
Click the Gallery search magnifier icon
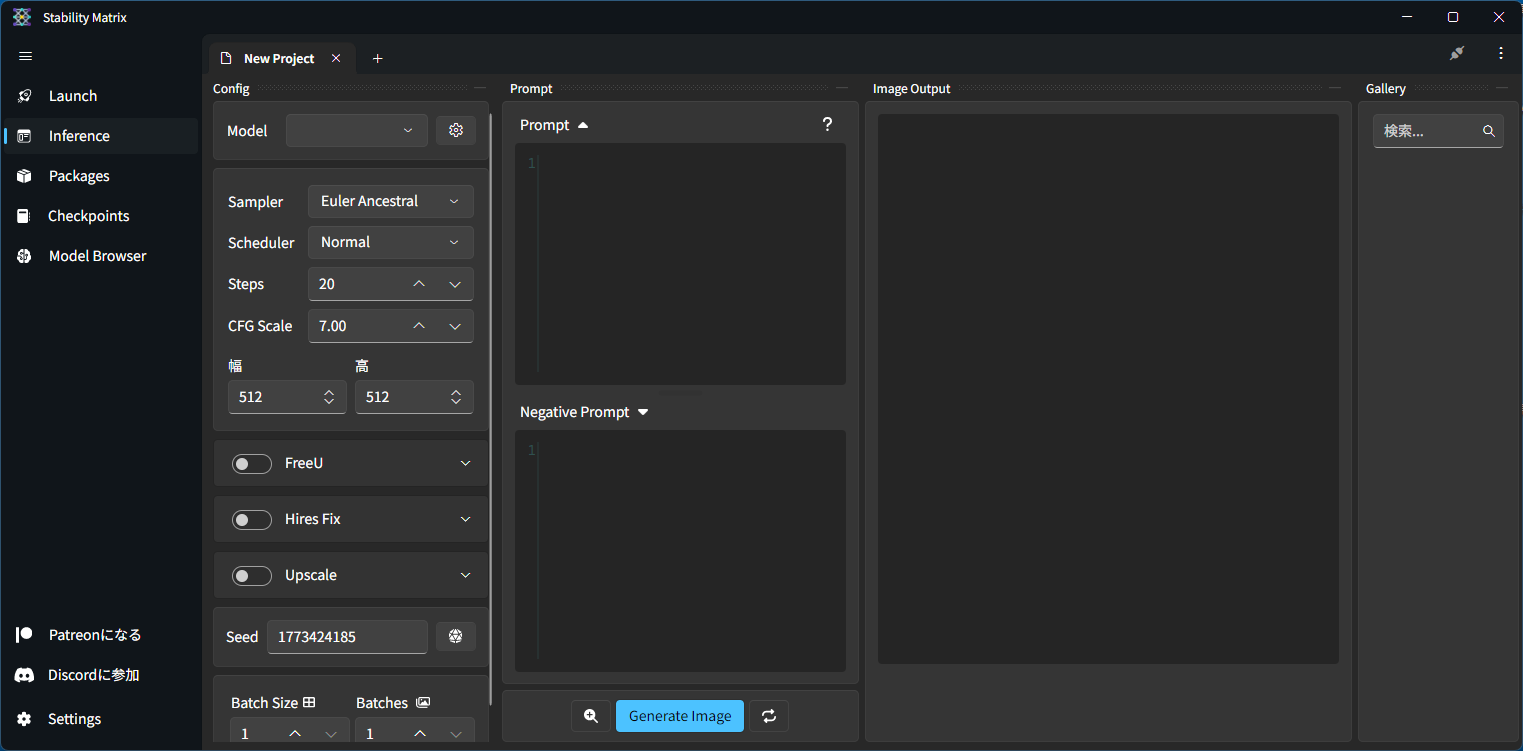tap(1488, 131)
